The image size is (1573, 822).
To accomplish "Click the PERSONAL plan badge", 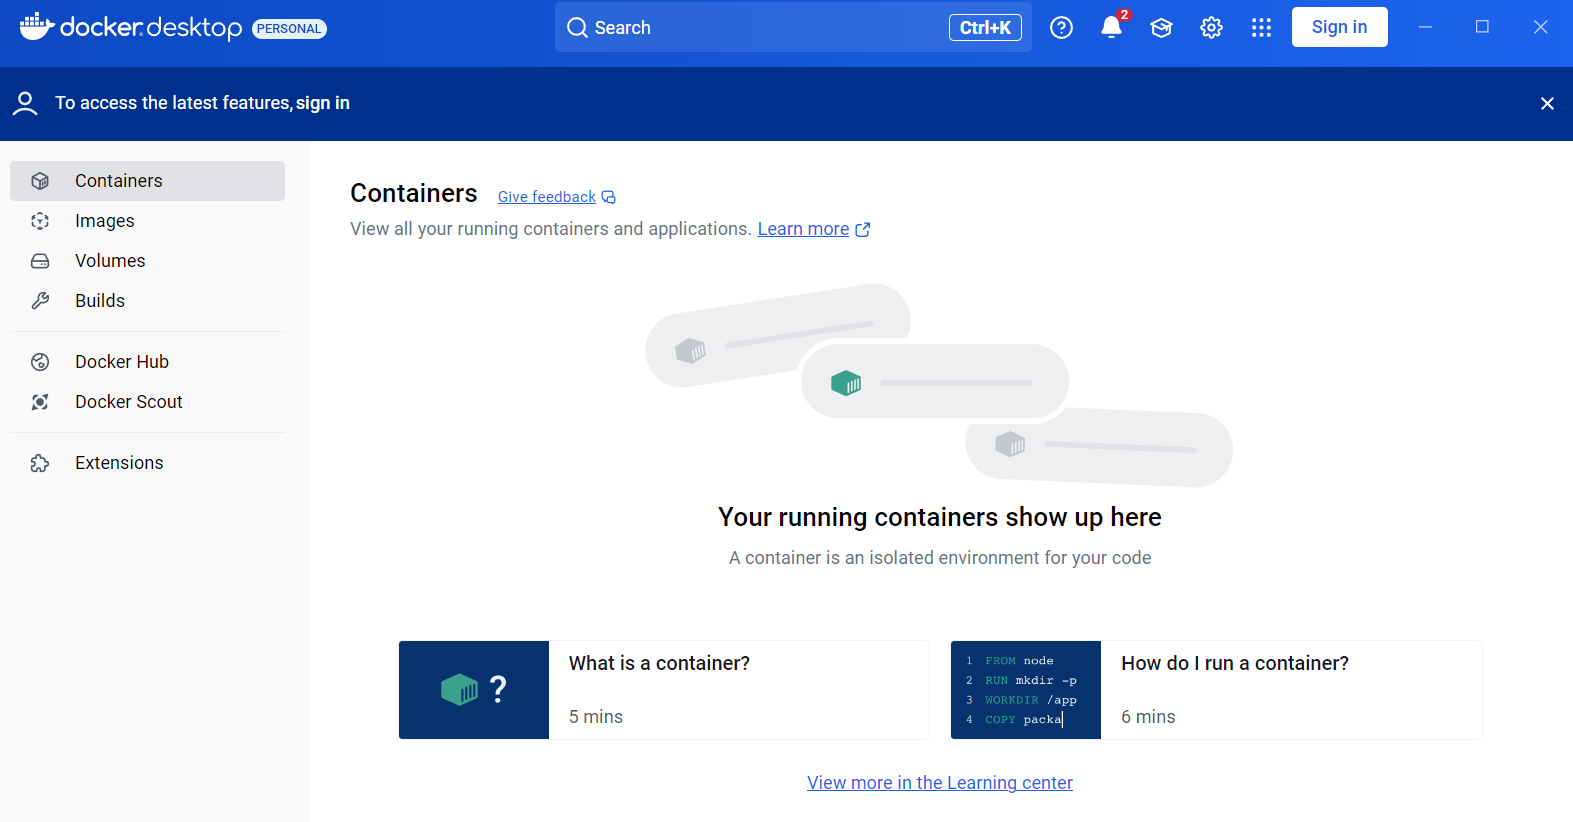I will pos(289,29).
